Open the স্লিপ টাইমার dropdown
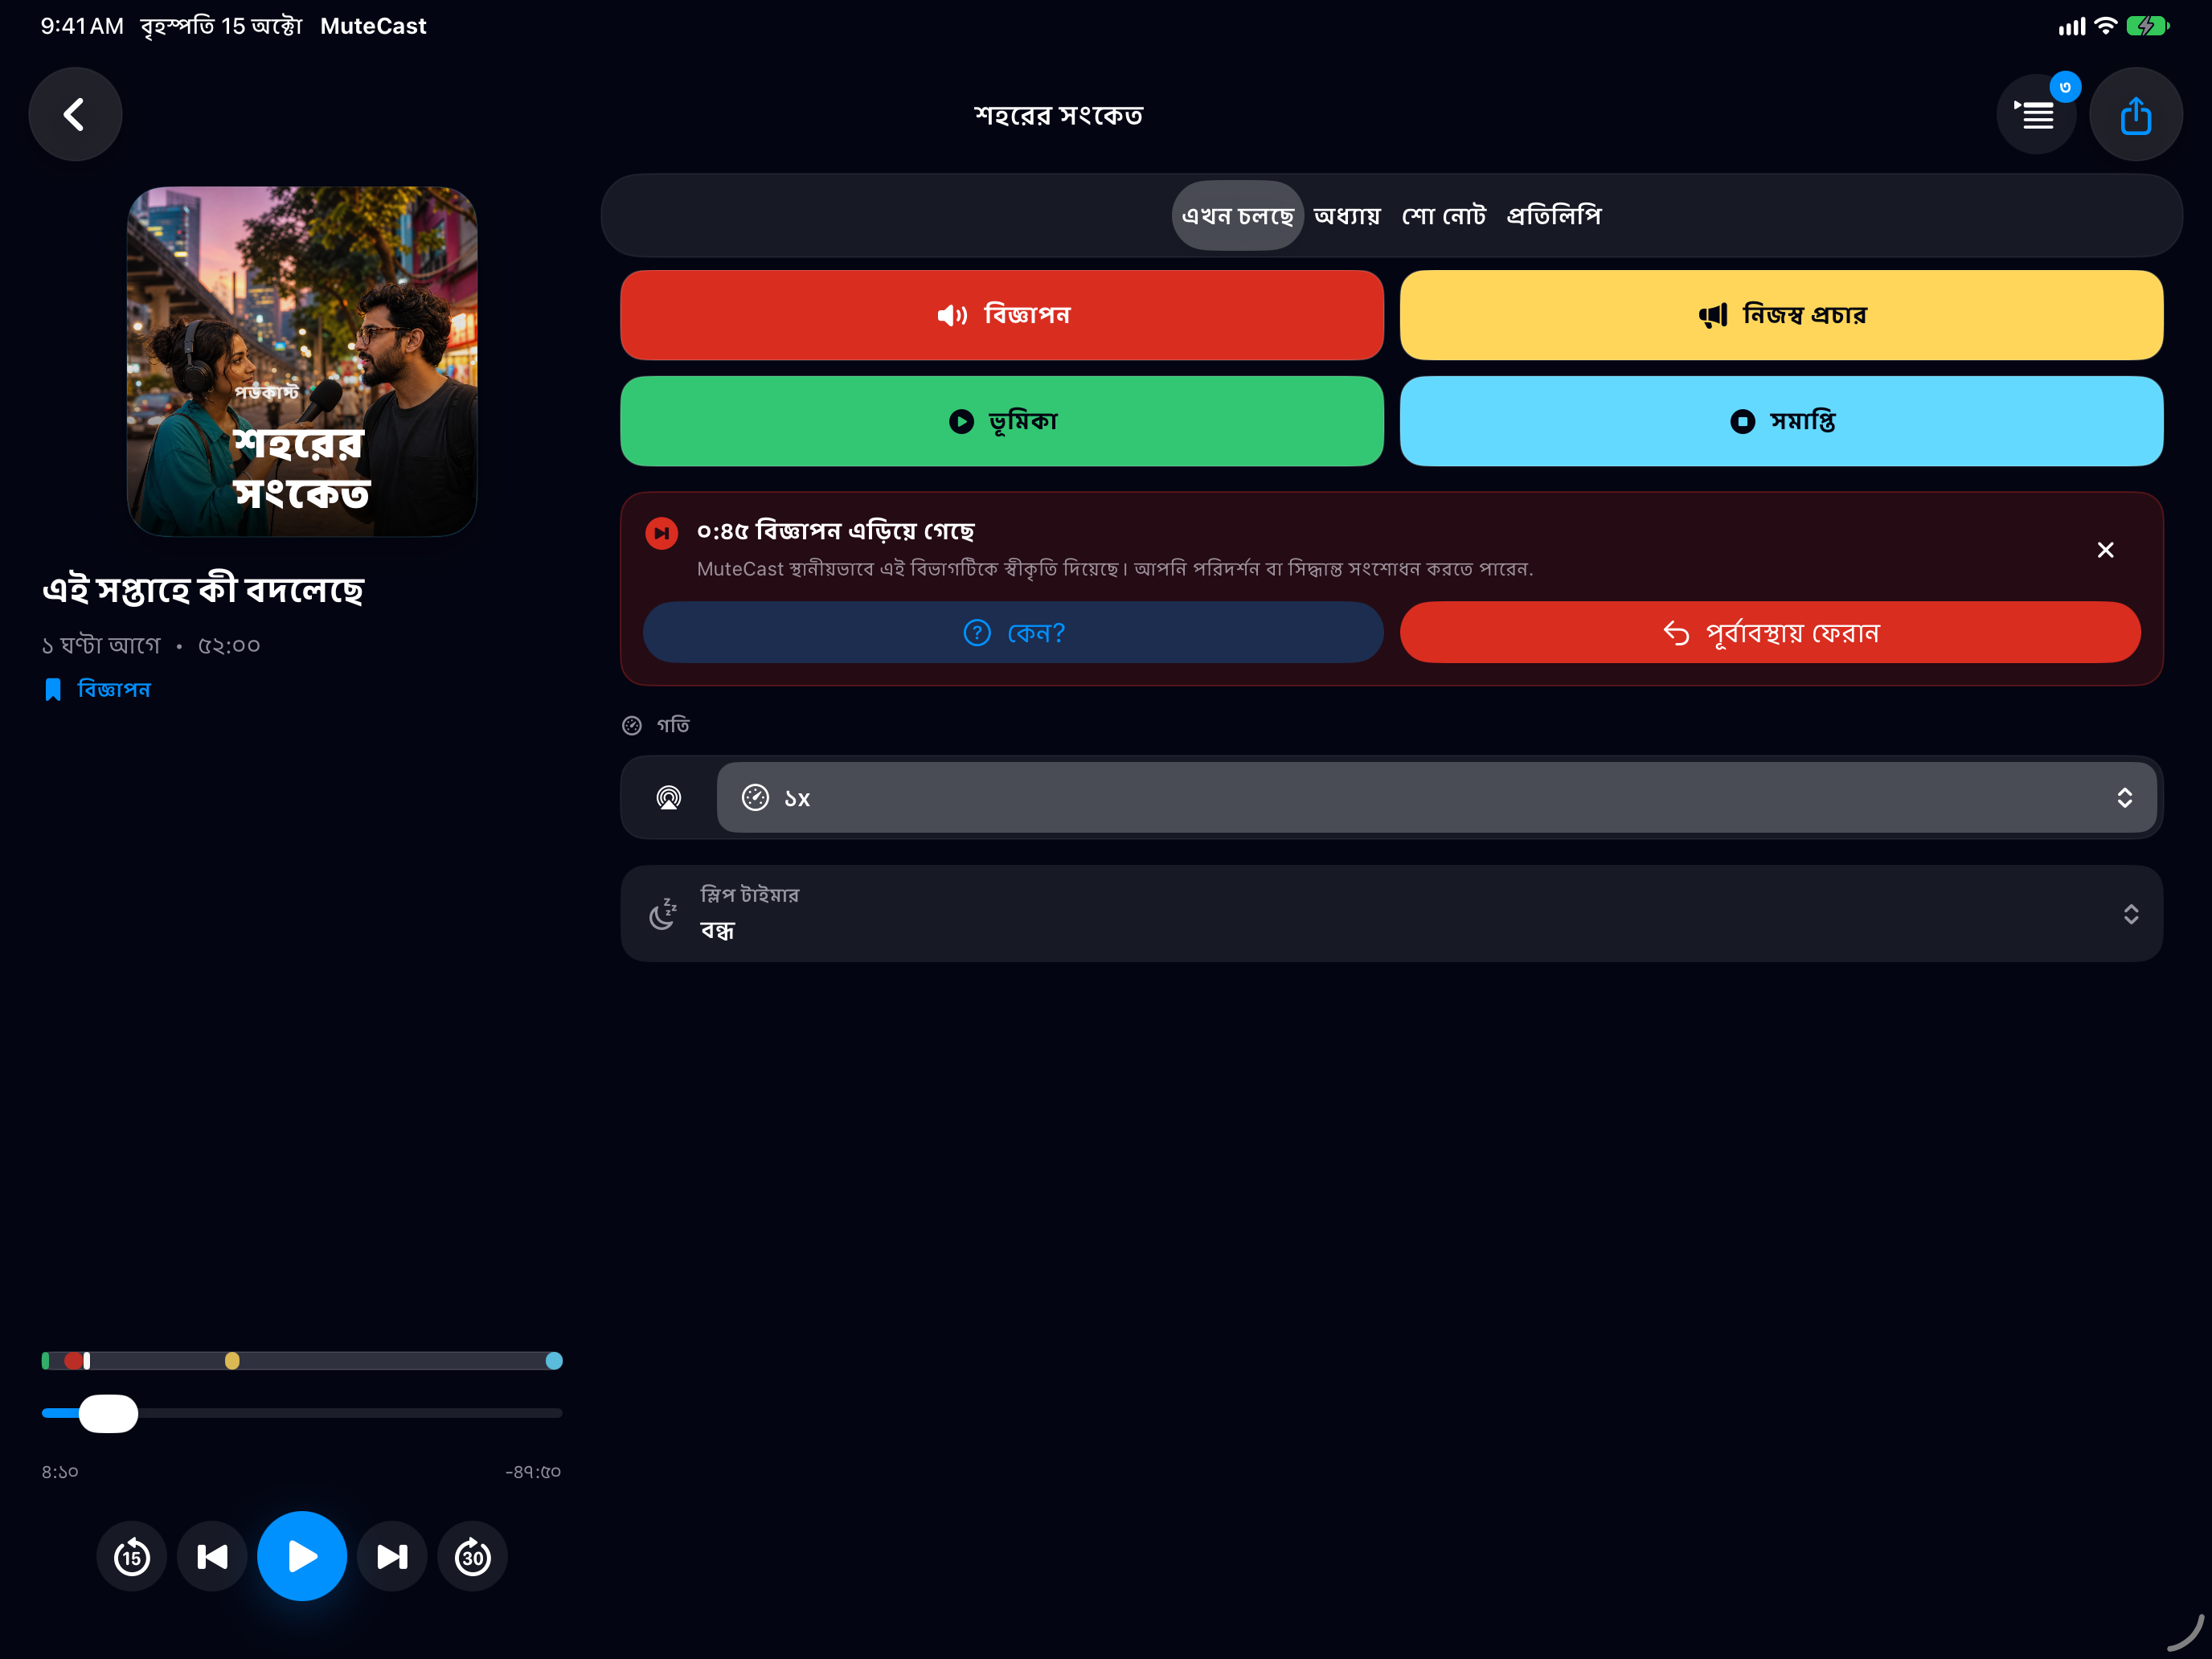 point(1391,913)
